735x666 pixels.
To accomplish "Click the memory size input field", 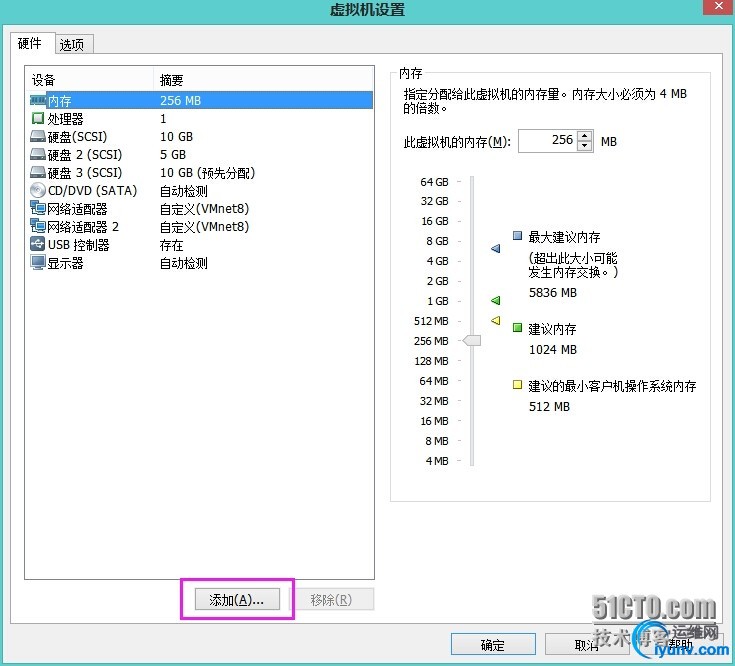I will coord(548,141).
